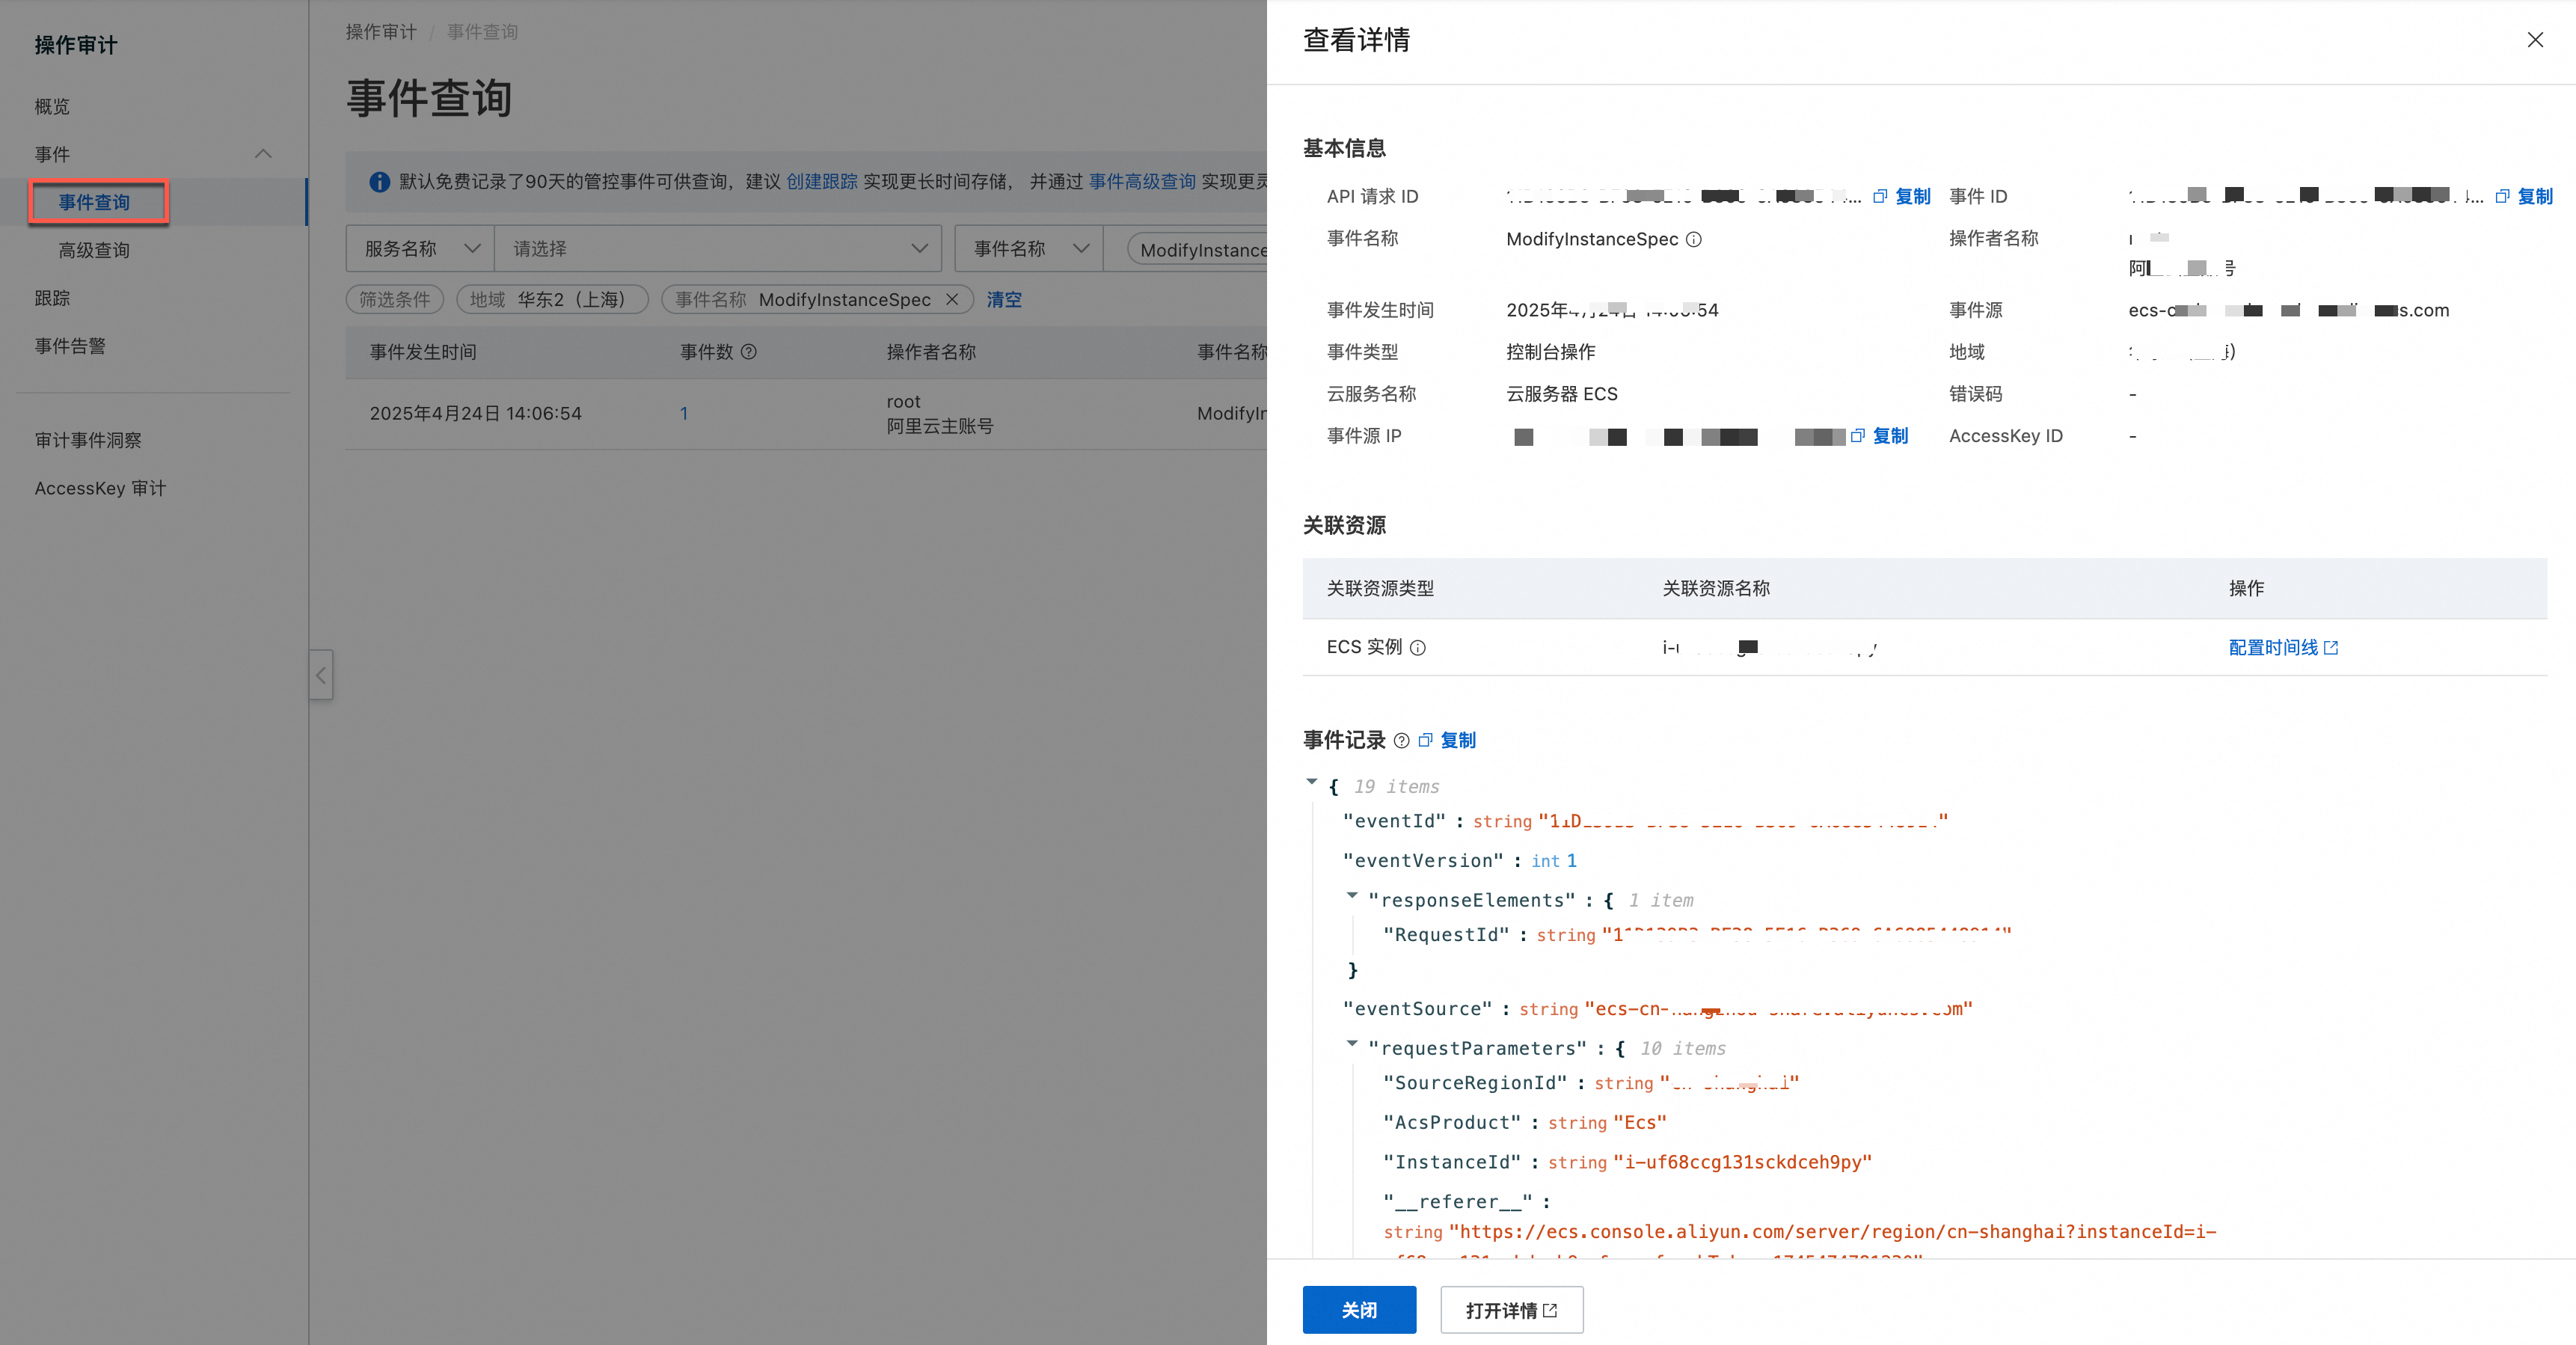Click the 筛选条件 tag label
This screenshot has height=1345, width=2576.
tap(394, 299)
